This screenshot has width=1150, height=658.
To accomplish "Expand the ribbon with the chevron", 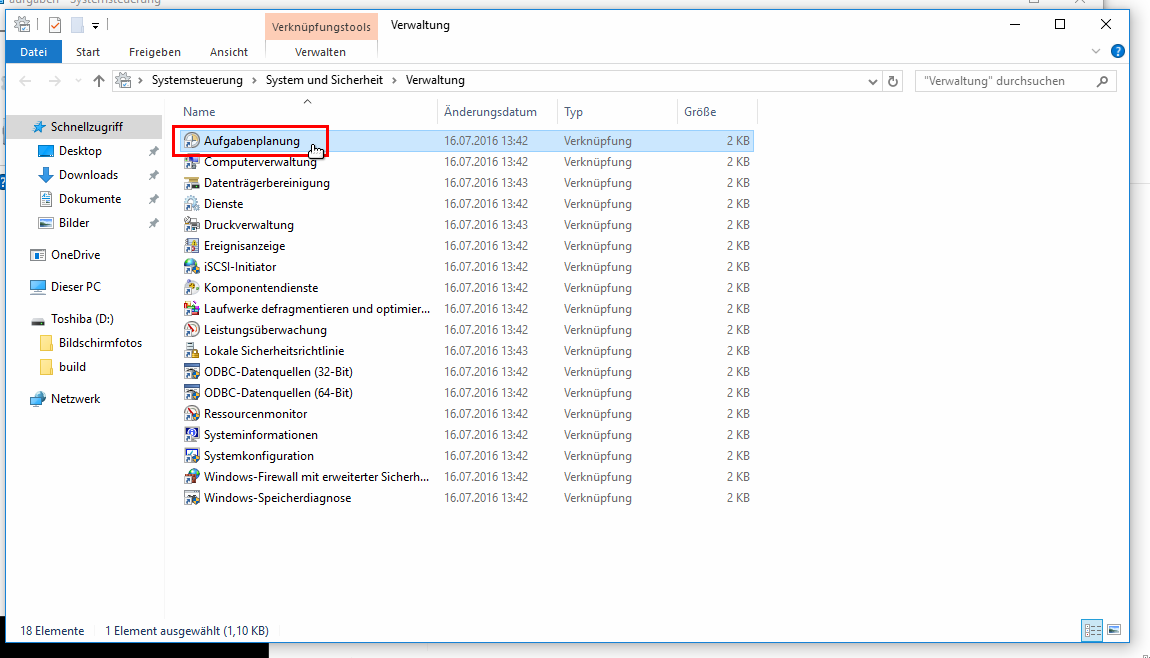I will pyautogui.click(x=1096, y=51).
